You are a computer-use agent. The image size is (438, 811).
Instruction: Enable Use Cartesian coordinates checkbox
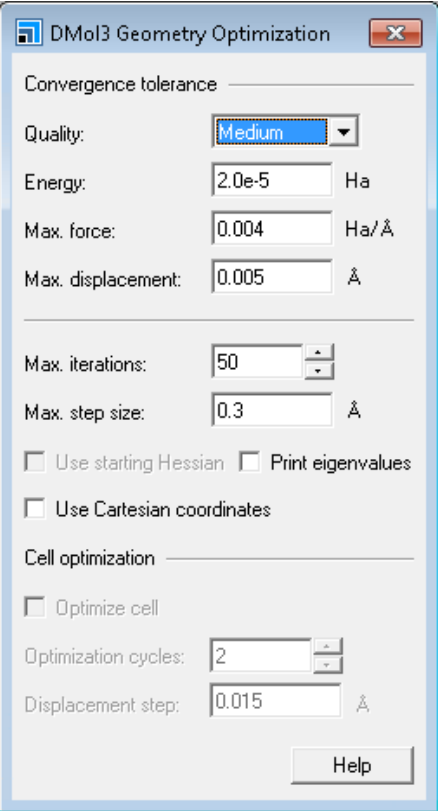coord(35,508)
